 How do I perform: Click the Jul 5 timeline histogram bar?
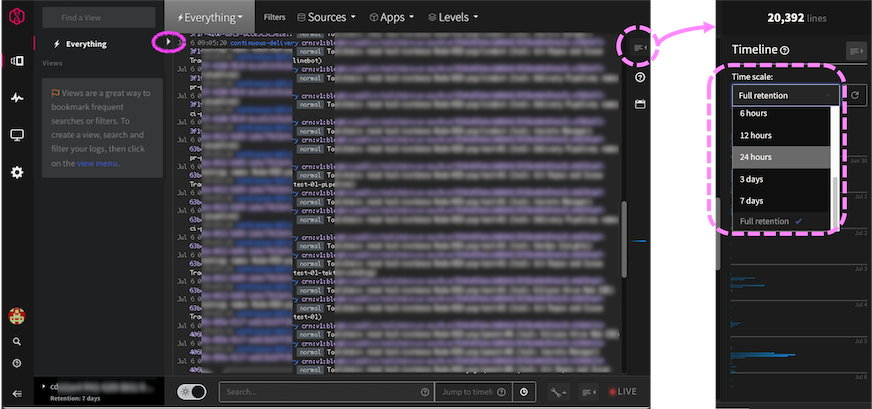point(763,354)
